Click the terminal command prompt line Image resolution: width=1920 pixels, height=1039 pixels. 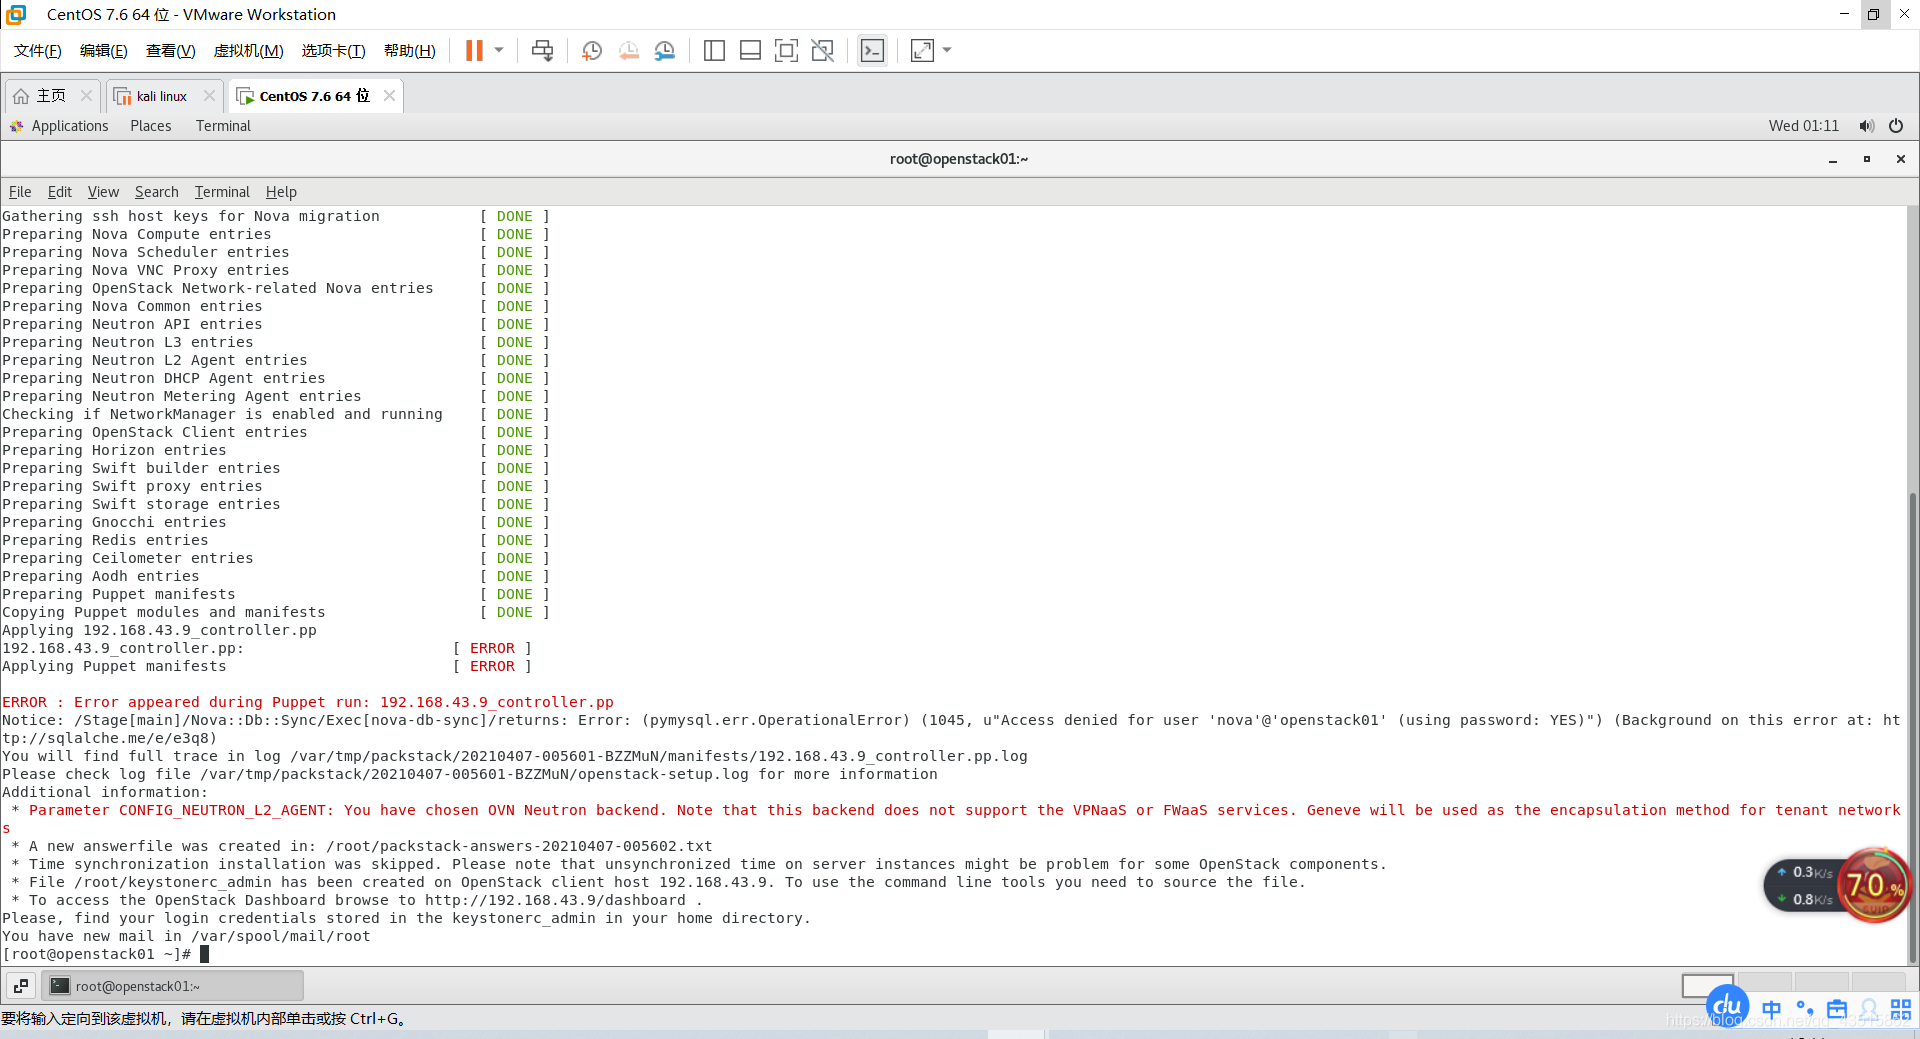tap(106, 954)
